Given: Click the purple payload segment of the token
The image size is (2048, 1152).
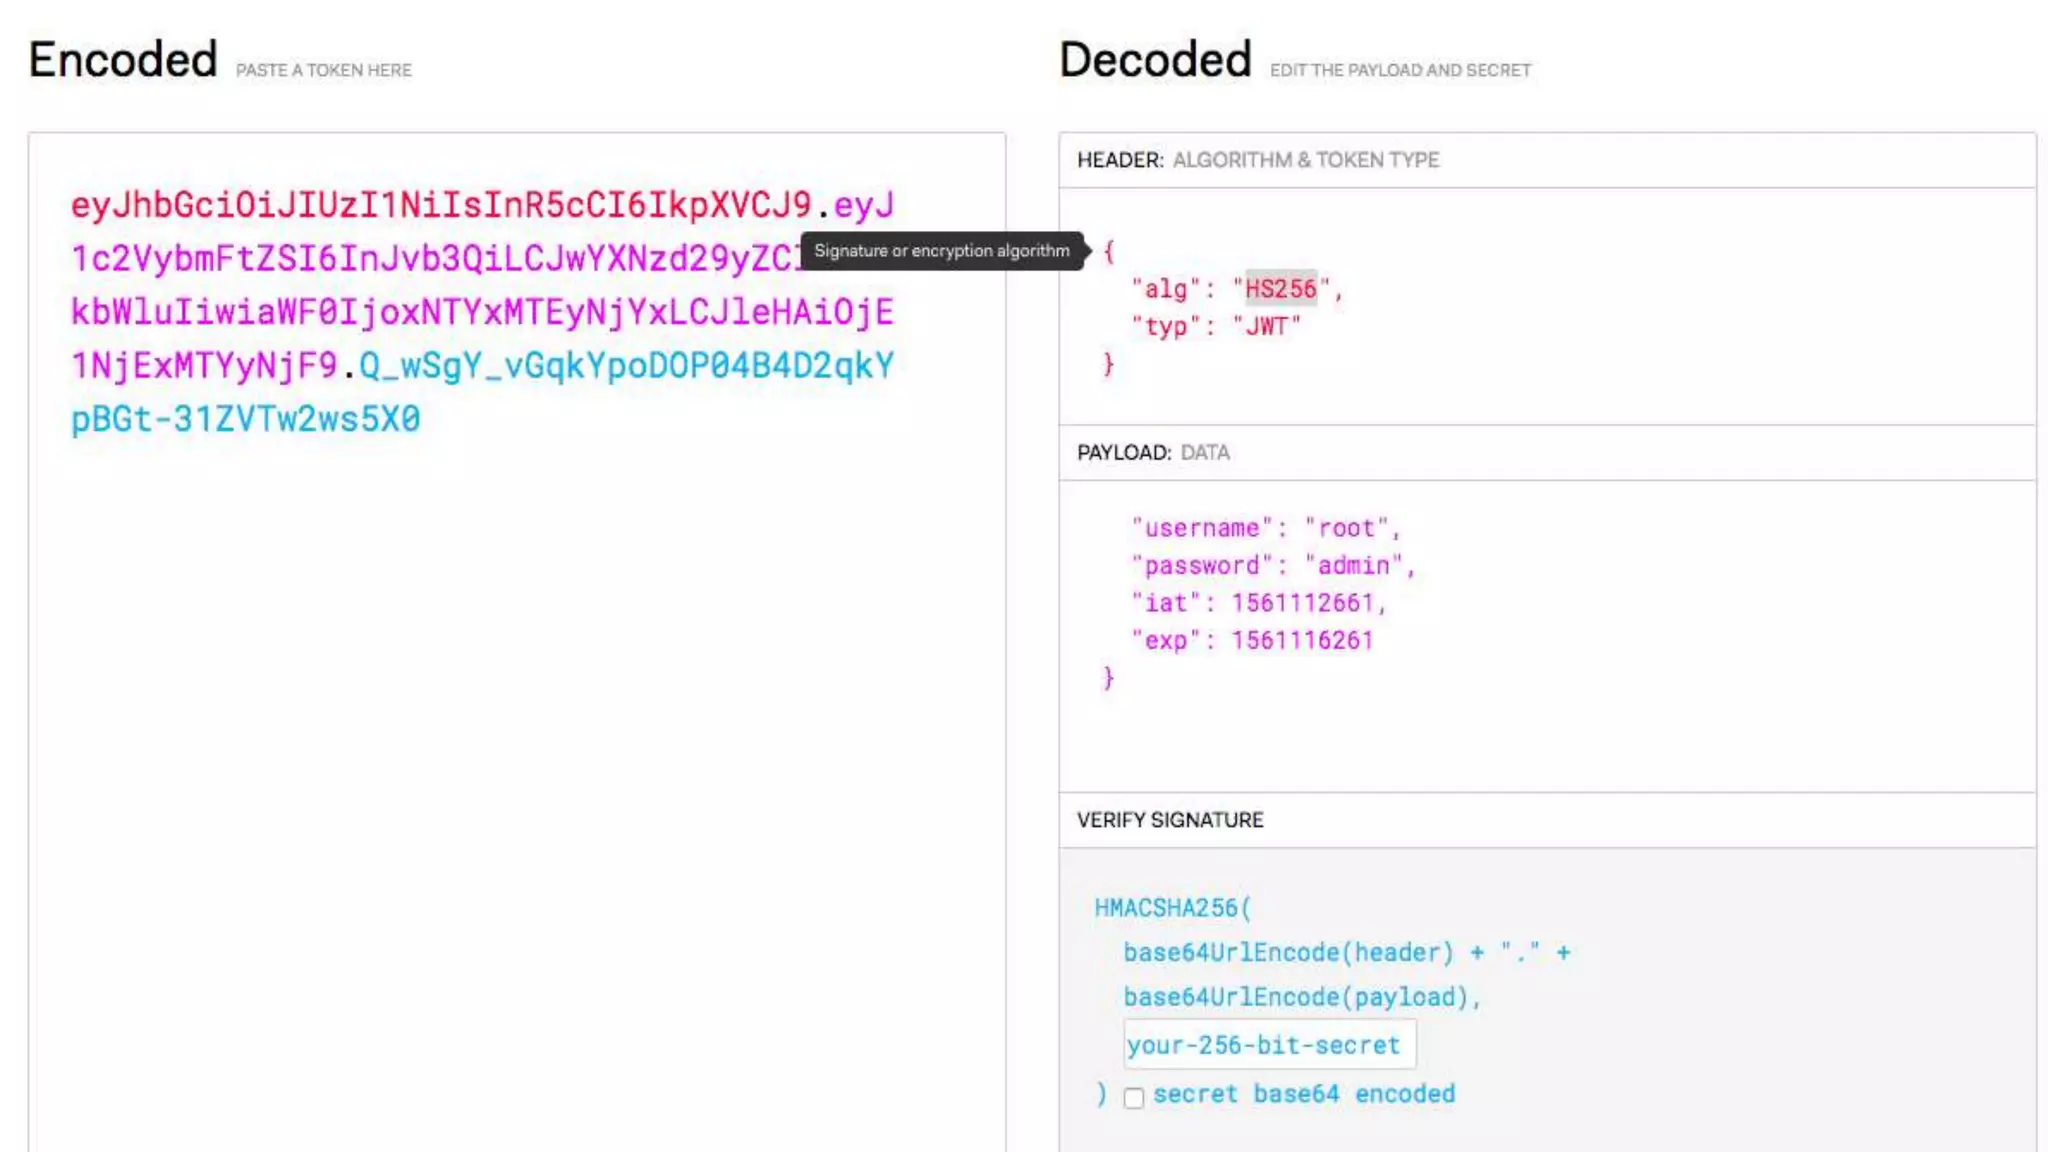Looking at the screenshot, I should pos(480,312).
